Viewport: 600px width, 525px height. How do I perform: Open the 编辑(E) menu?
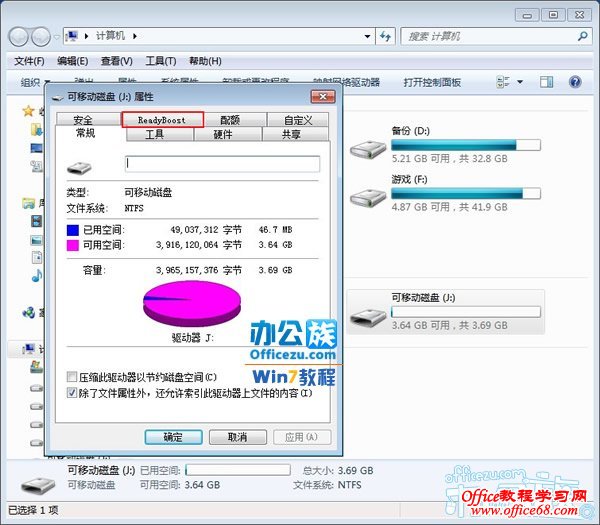coord(72,61)
